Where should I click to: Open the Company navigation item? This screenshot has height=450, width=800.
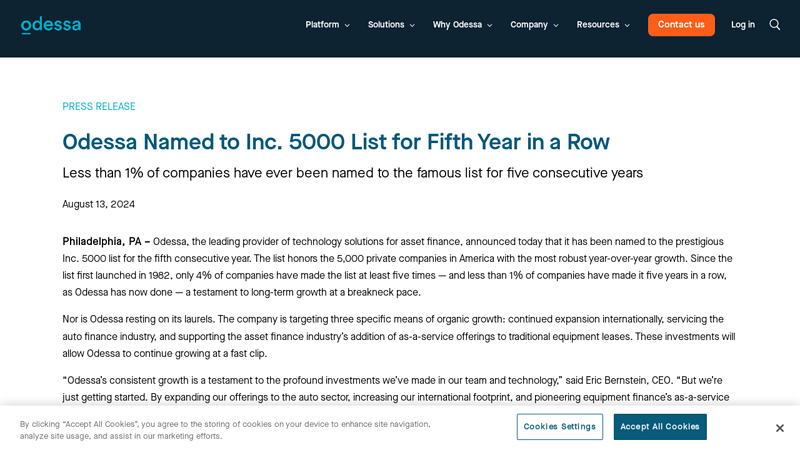(529, 25)
